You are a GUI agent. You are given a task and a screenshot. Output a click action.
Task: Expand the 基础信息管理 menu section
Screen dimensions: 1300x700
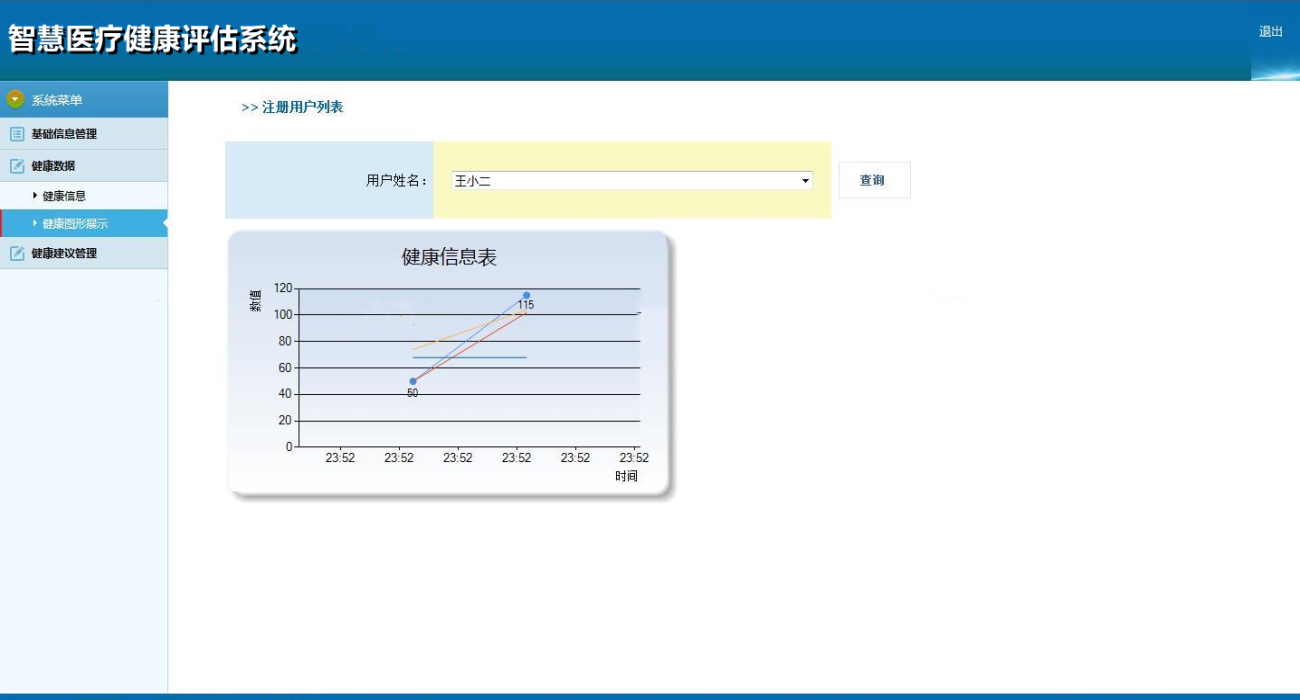pos(64,134)
